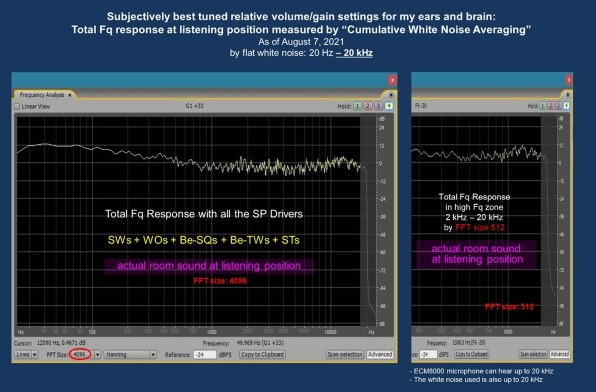Click Copy to Clipboard in right window
Viewport: 596px width, 392px height.
pos(471,354)
